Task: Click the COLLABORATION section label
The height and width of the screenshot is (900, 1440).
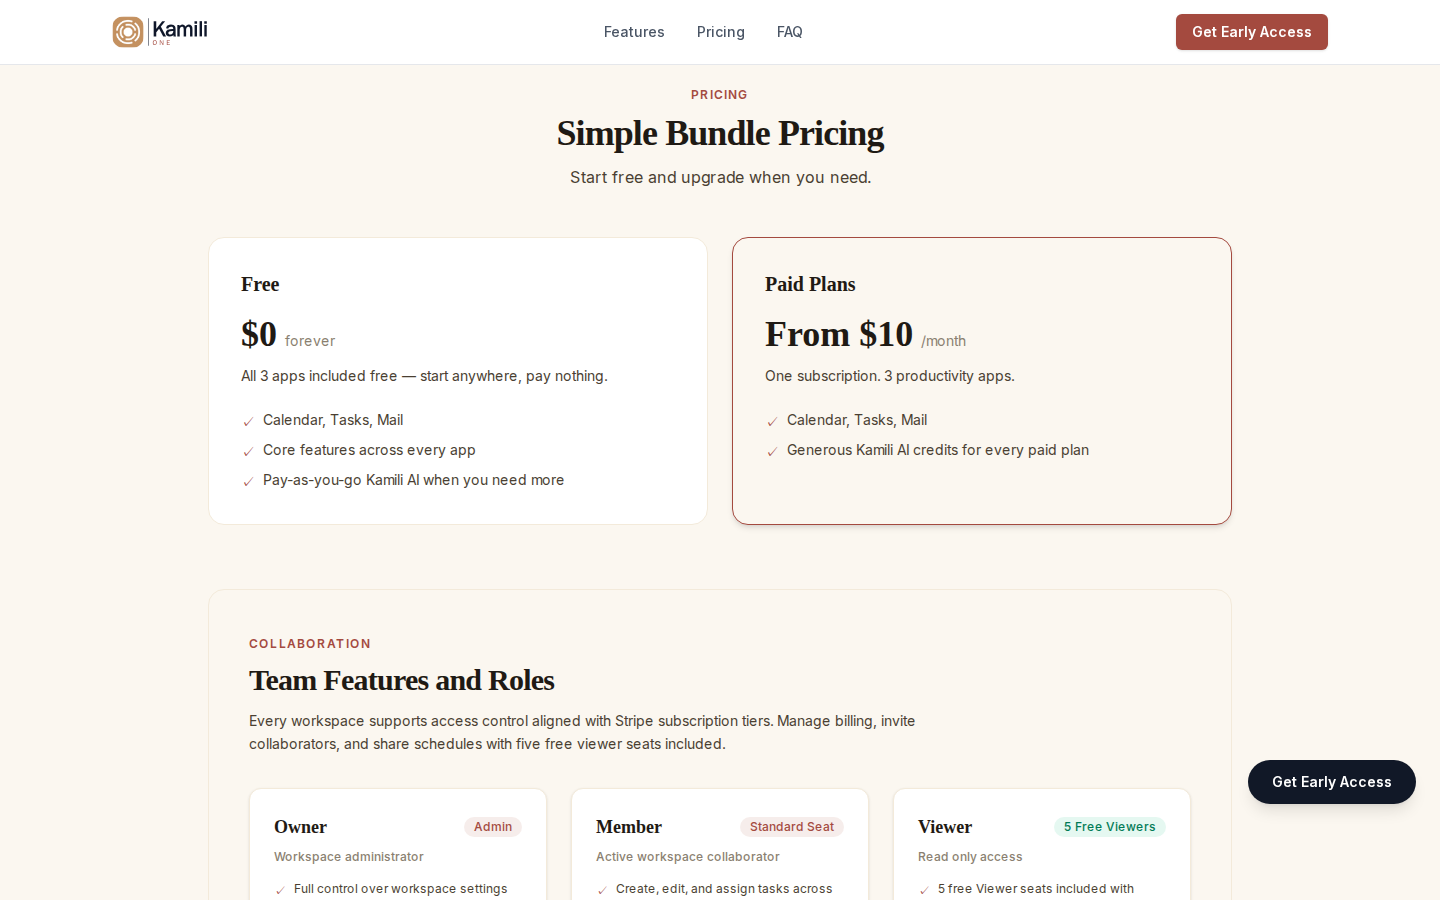Action: pos(310,644)
